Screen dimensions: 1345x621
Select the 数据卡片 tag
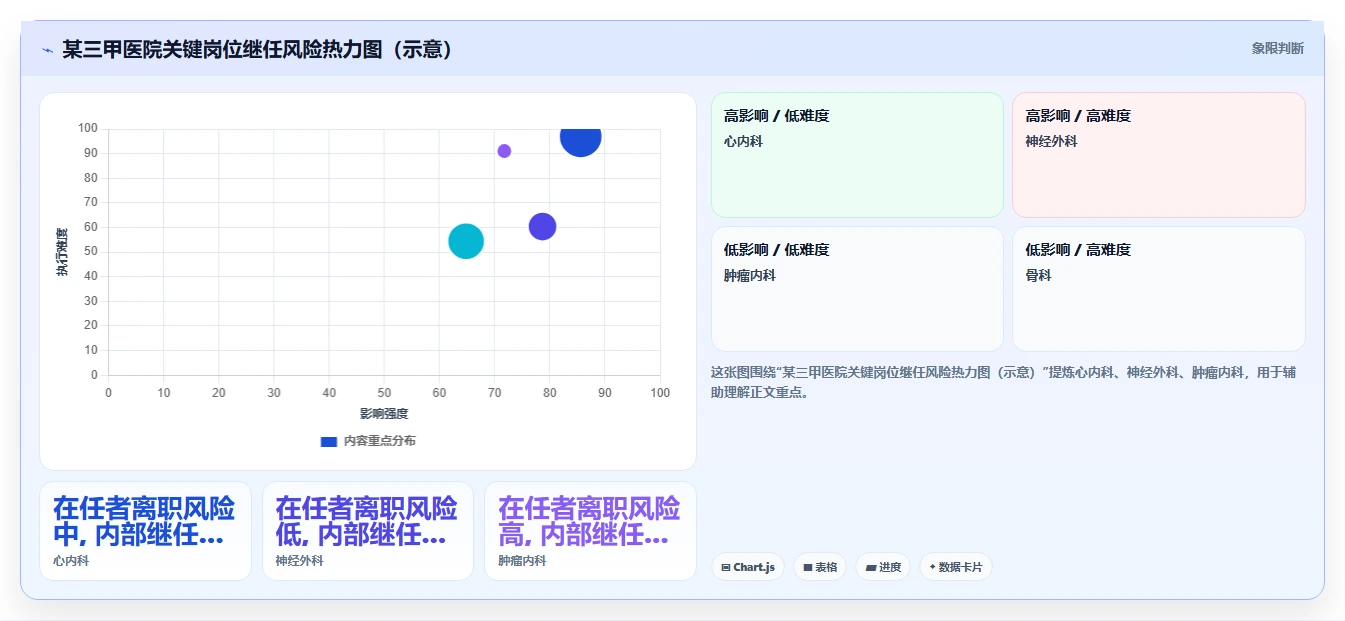tap(956, 567)
